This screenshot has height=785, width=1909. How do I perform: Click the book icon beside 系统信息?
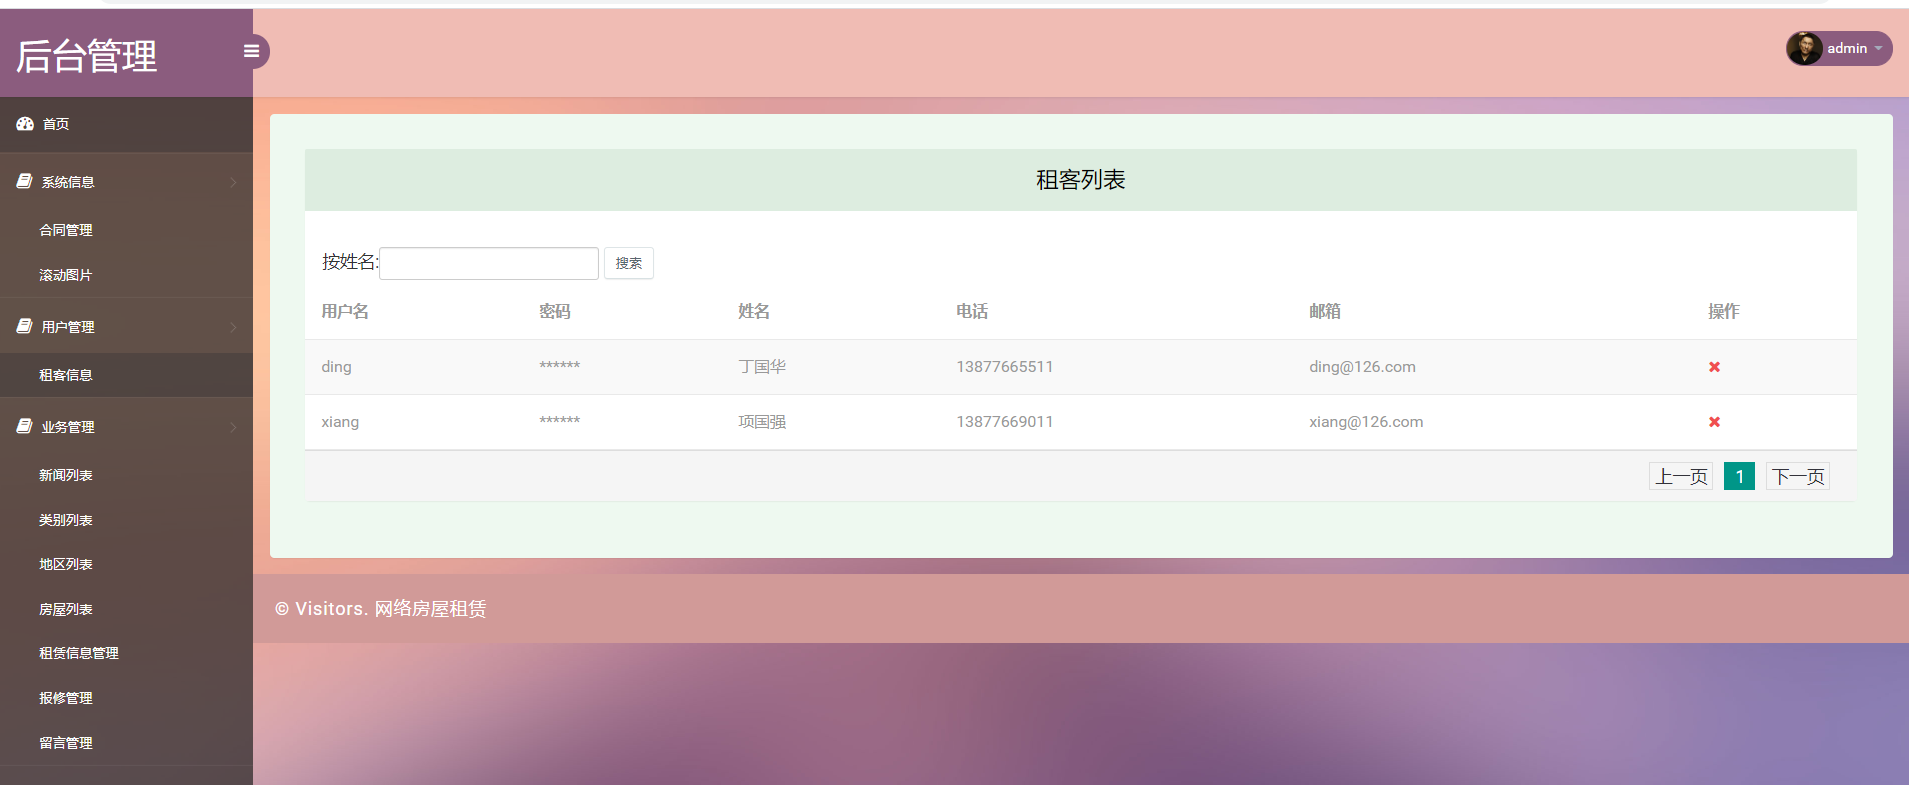point(25,181)
